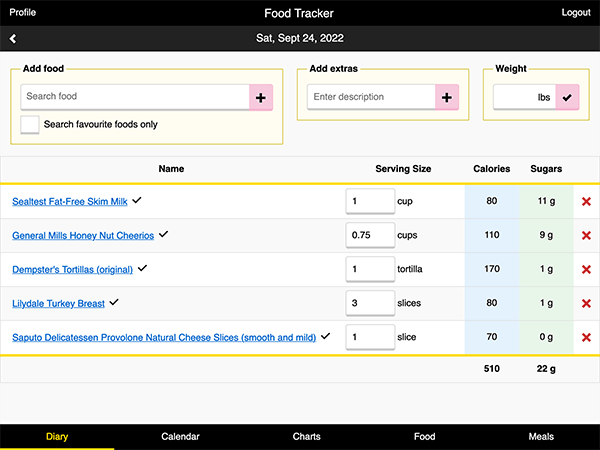This screenshot has width=600, height=450.
Task: Click the plus icon to add food
Action: (x=261, y=98)
